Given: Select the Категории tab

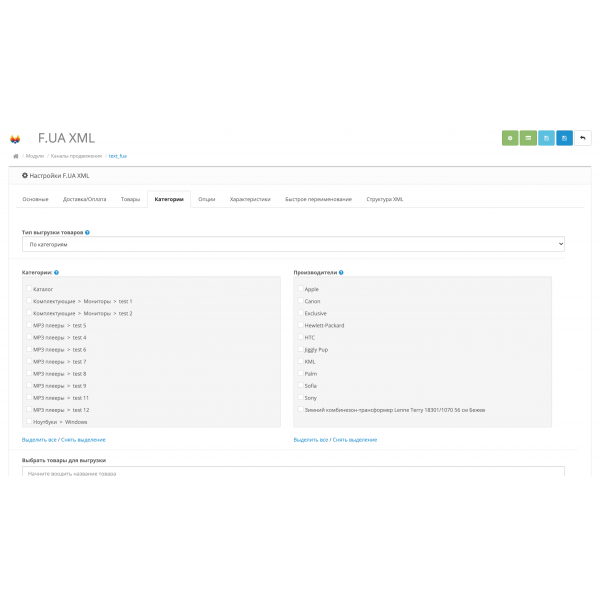Looking at the screenshot, I should (169, 199).
